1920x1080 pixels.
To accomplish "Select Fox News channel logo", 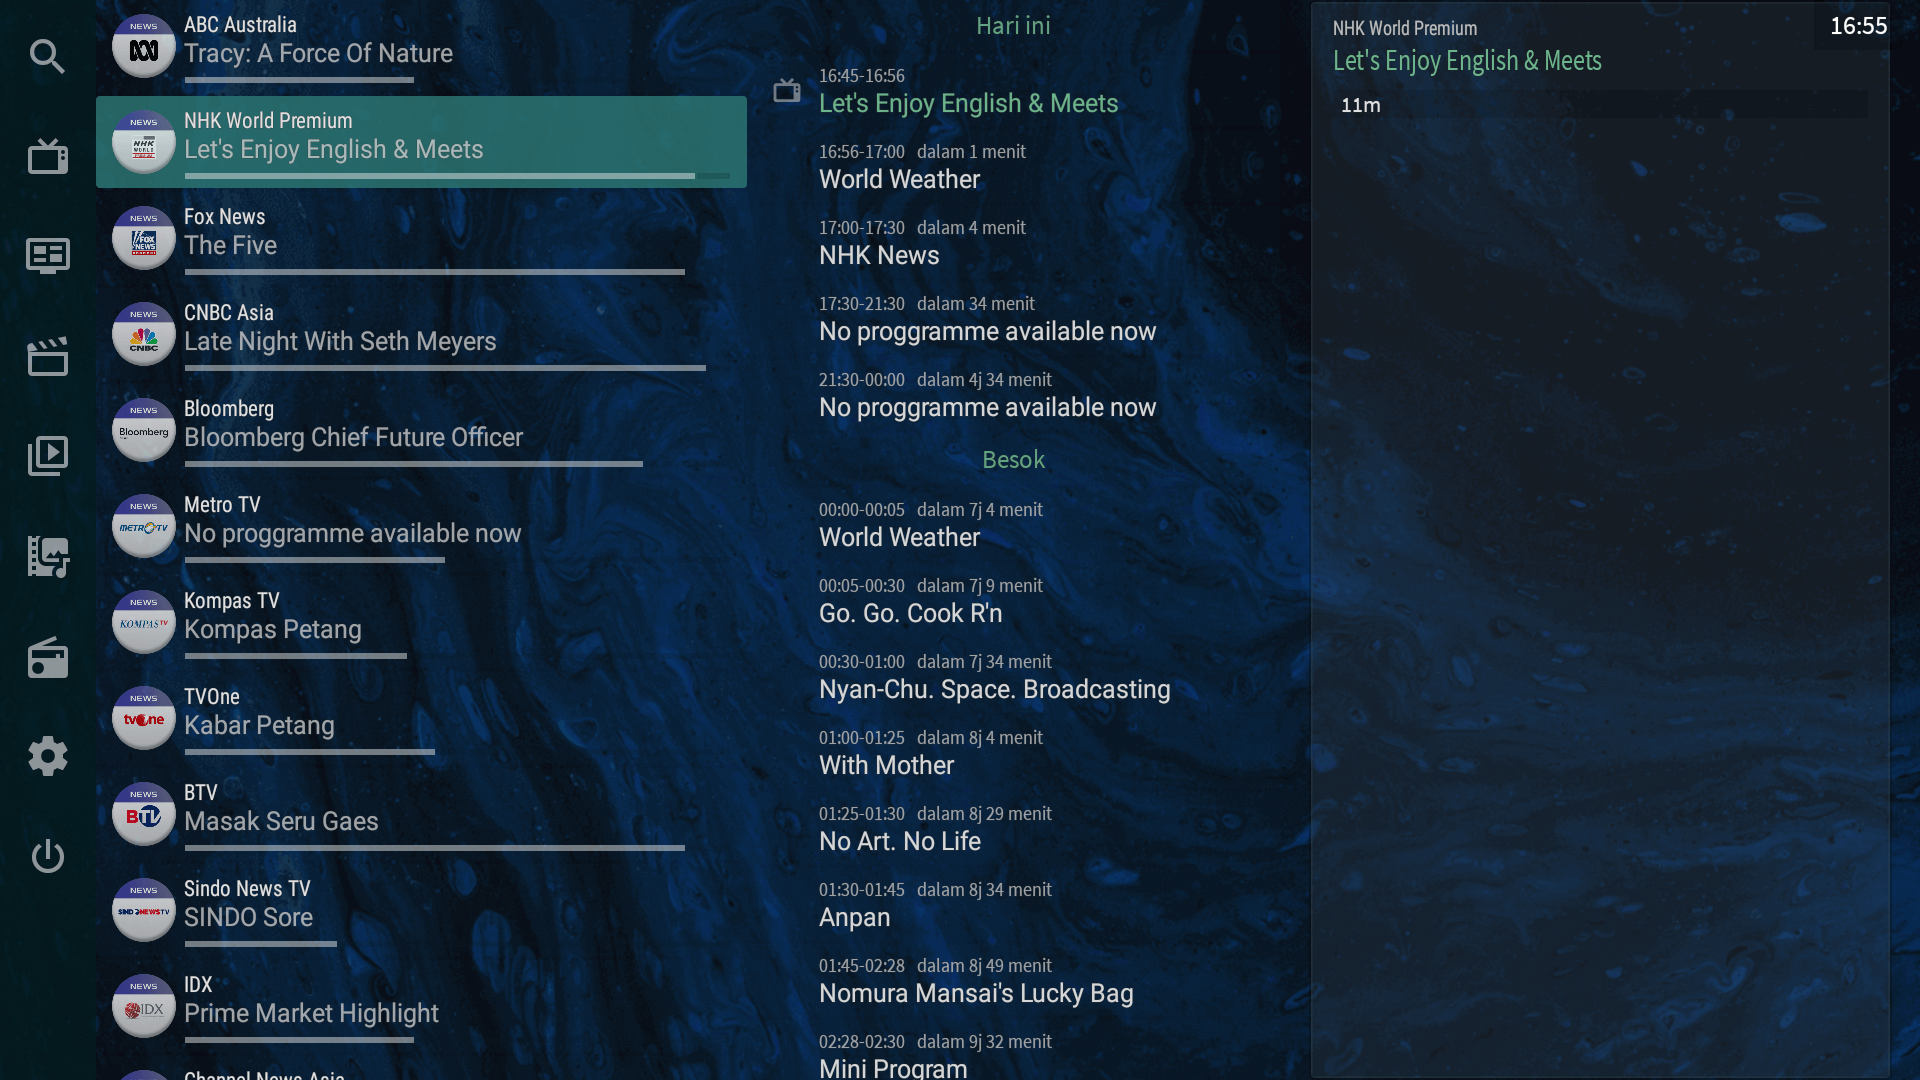I will pyautogui.click(x=144, y=238).
